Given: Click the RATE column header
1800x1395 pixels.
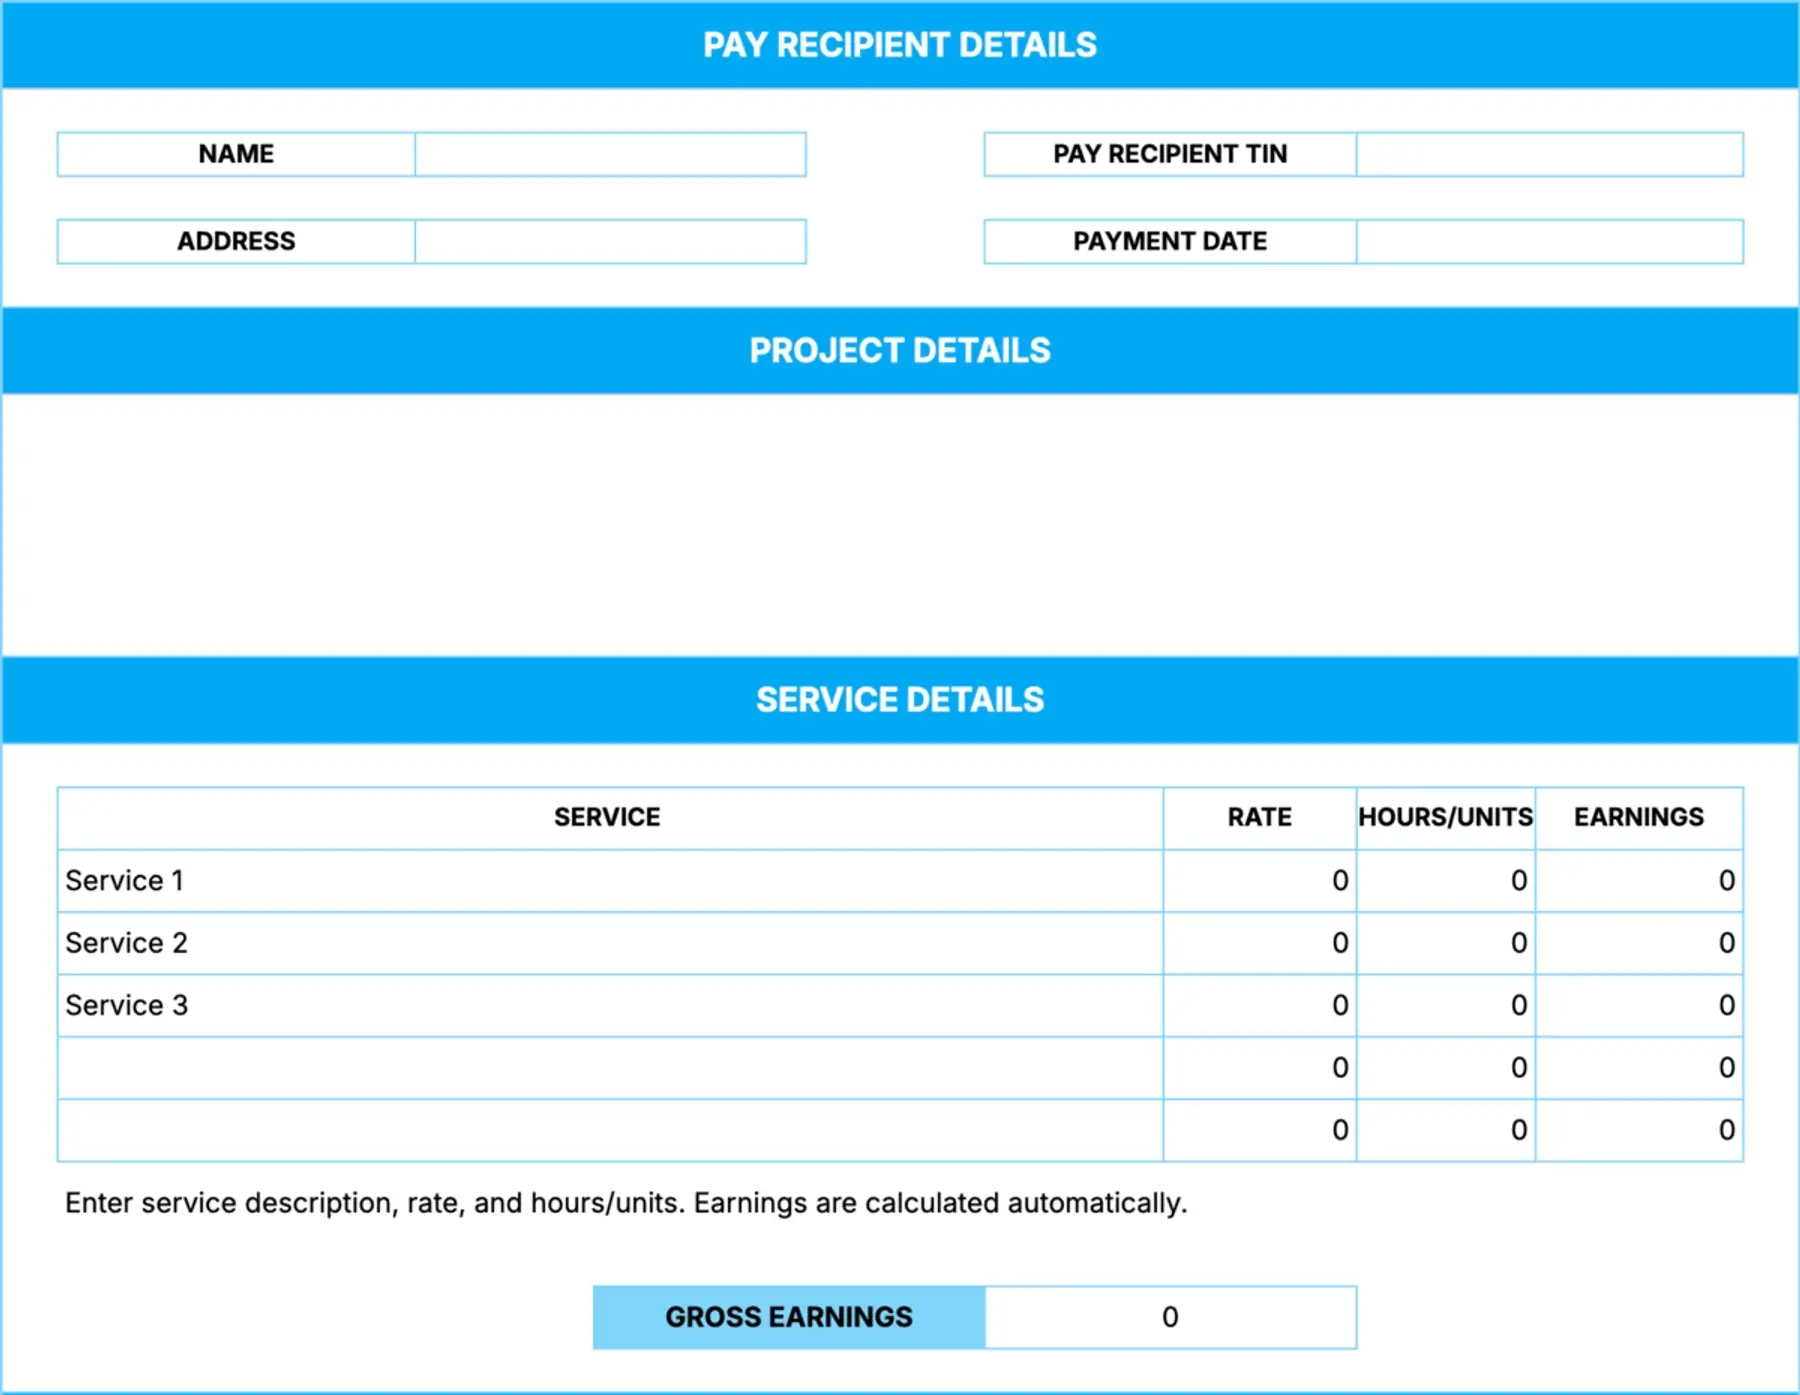Looking at the screenshot, I should click(x=1259, y=818).
